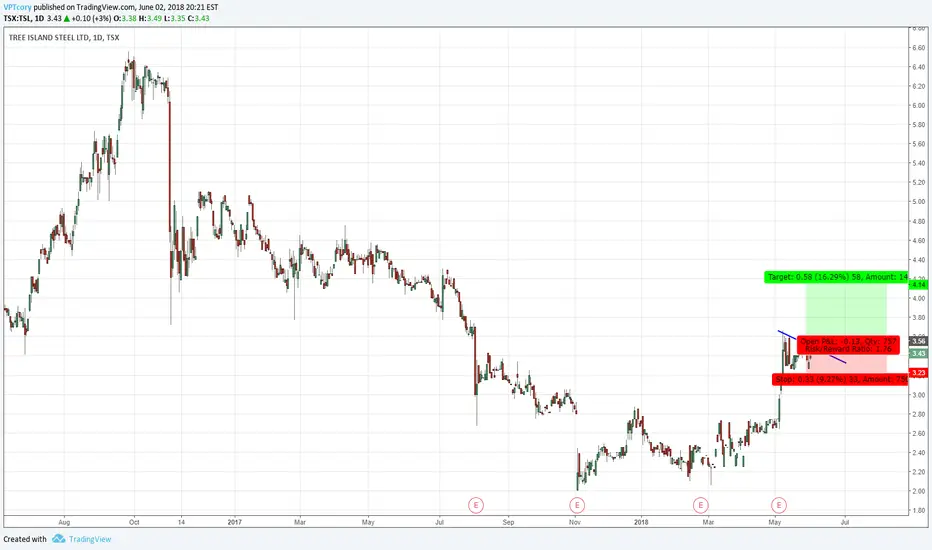Click the 2018 label on time axis

tap(641, 522)
